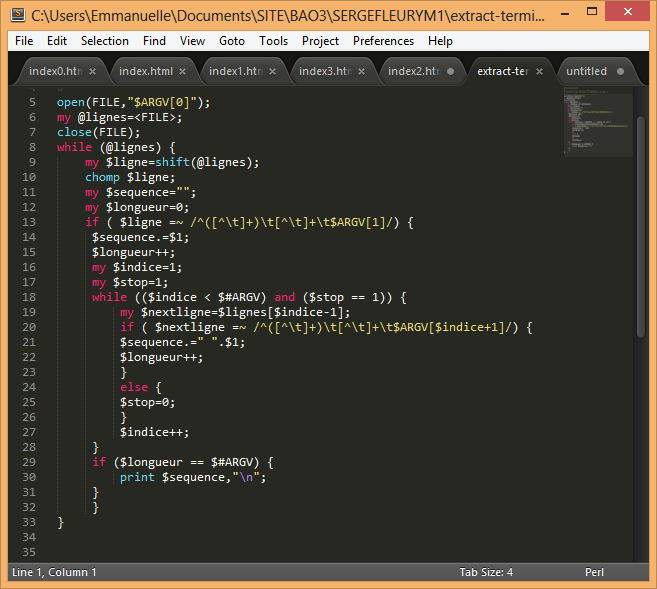The height and width of the screenshot is (589, 657).
Task: Click 'open' keyword on line 5
Action: click(x=71, y=102)
